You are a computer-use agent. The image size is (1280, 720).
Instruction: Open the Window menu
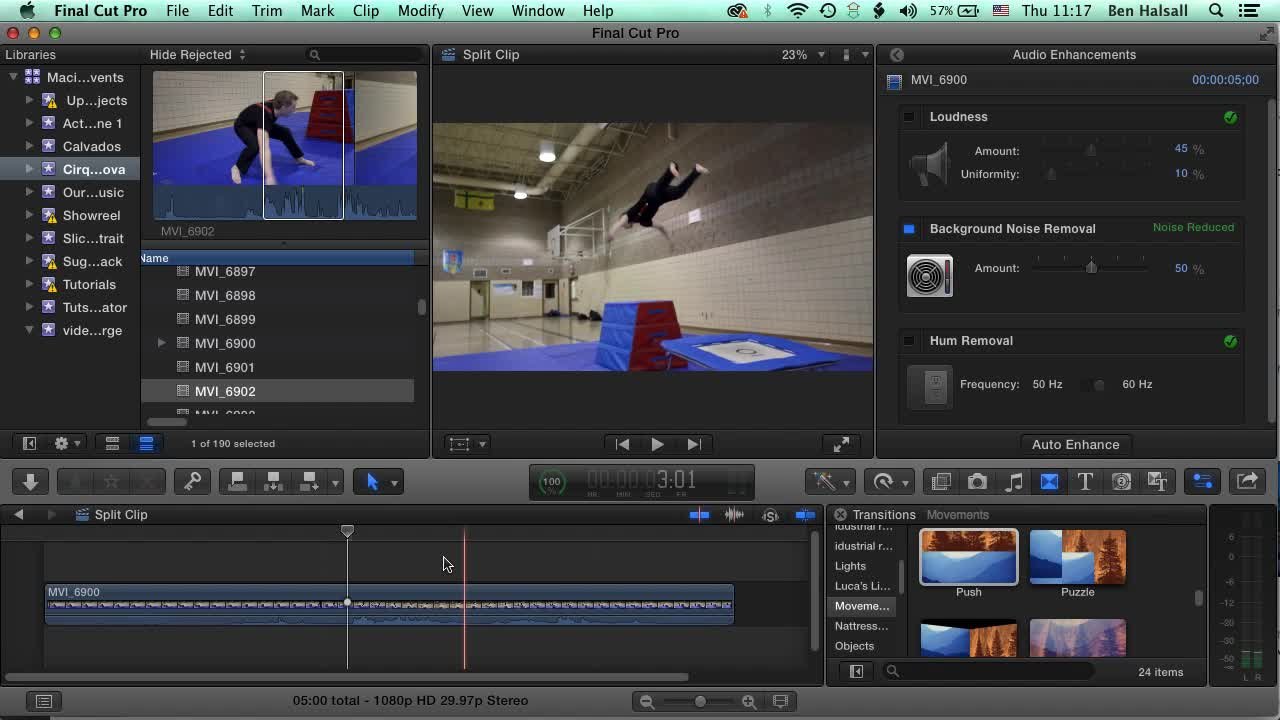(x=538, y=11)
